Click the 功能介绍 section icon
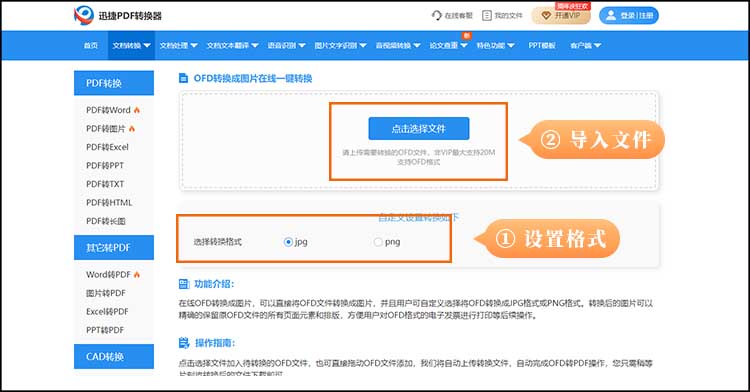750x392 pixels. [x=184, y=284]
